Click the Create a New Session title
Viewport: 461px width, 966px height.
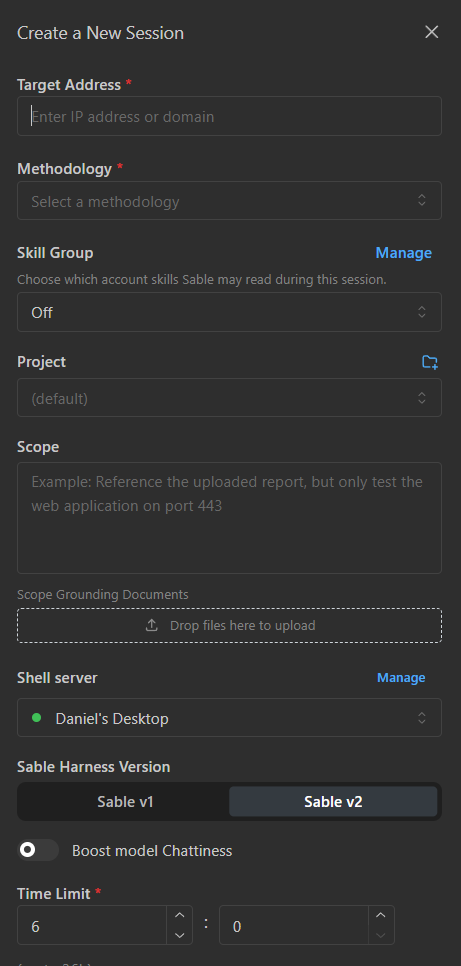pyautogui.click(x=100, y=33)
